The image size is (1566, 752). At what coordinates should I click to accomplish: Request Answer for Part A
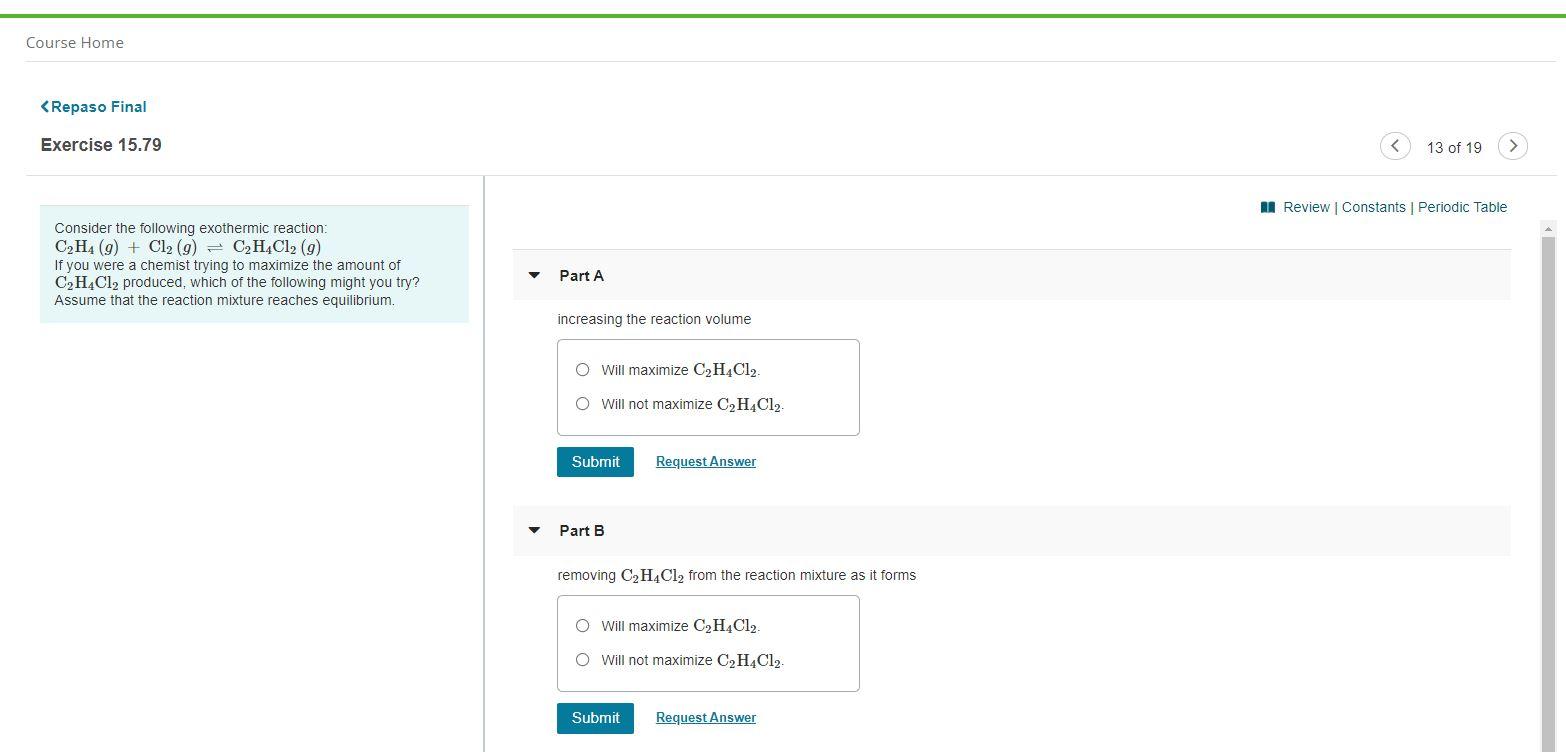pyautogui.click(x=705, y=461)
